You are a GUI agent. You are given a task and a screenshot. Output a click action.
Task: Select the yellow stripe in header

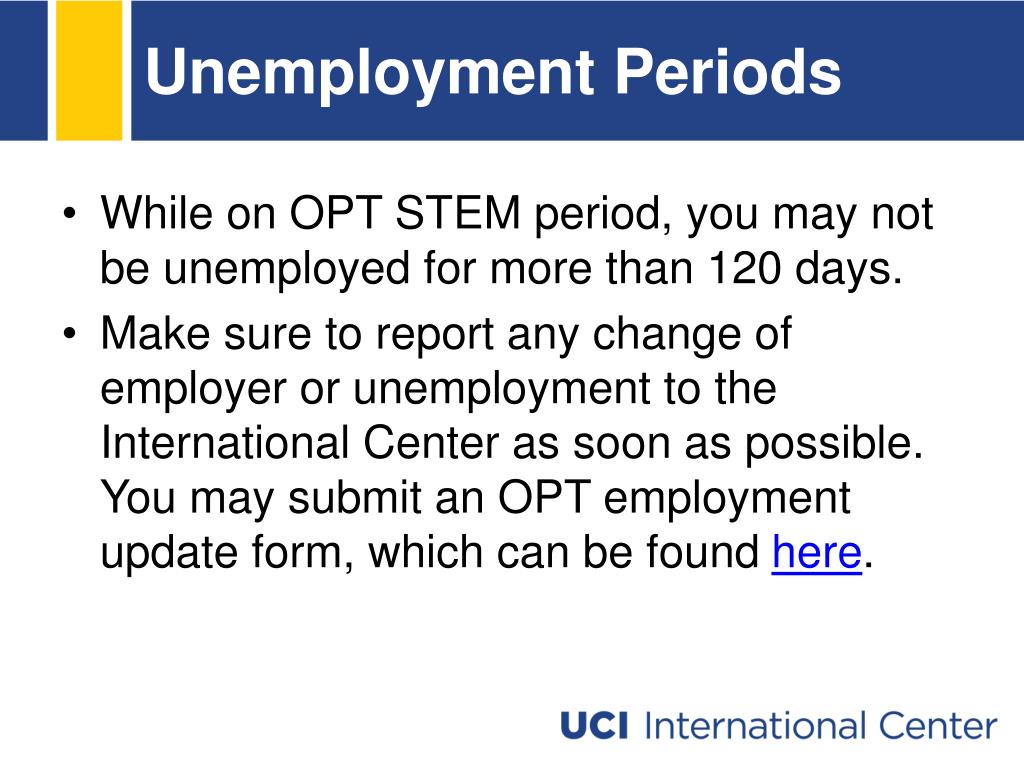click(89, 70)
